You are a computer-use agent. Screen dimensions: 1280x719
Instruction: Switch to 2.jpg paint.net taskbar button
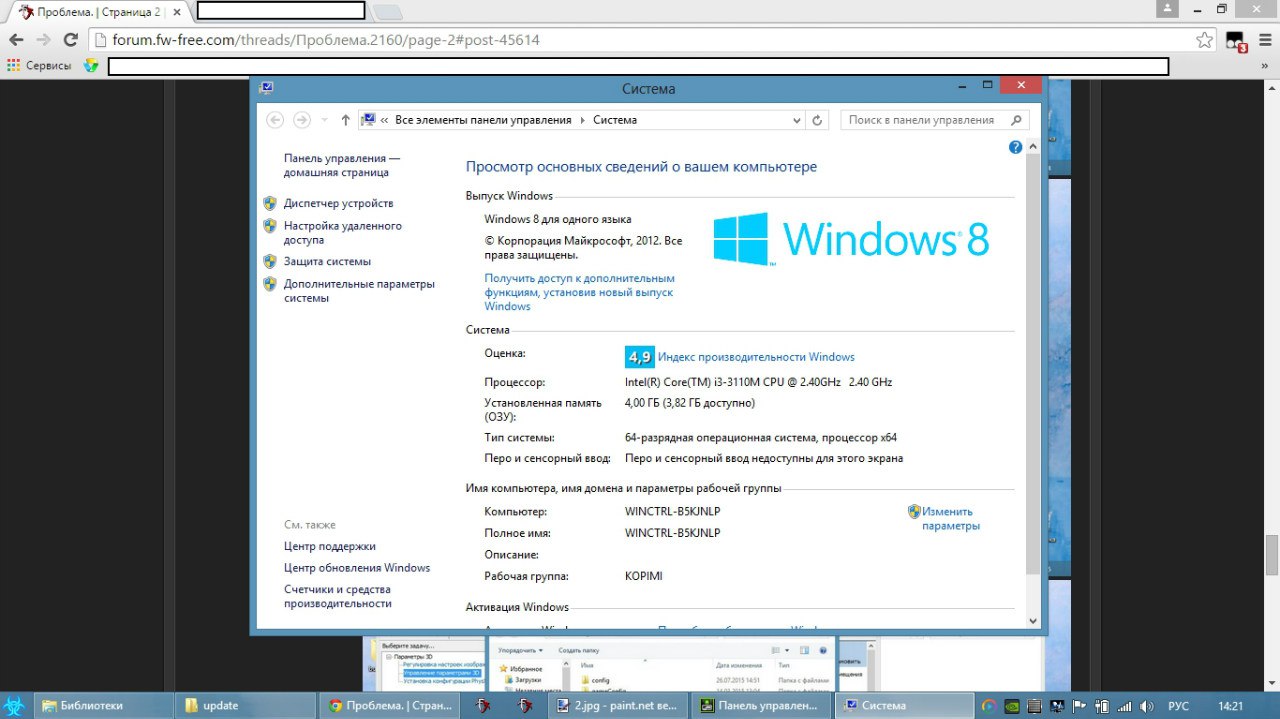(619, 705)
